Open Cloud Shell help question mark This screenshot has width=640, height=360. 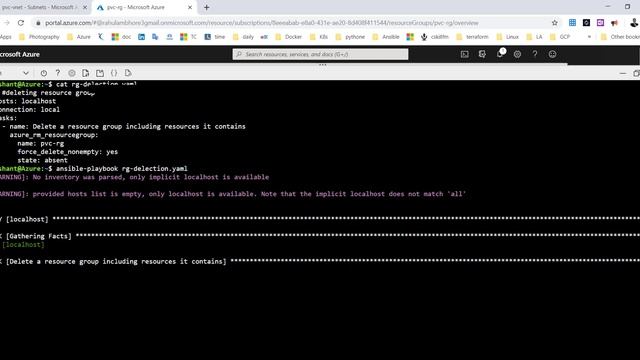point(58,73)
